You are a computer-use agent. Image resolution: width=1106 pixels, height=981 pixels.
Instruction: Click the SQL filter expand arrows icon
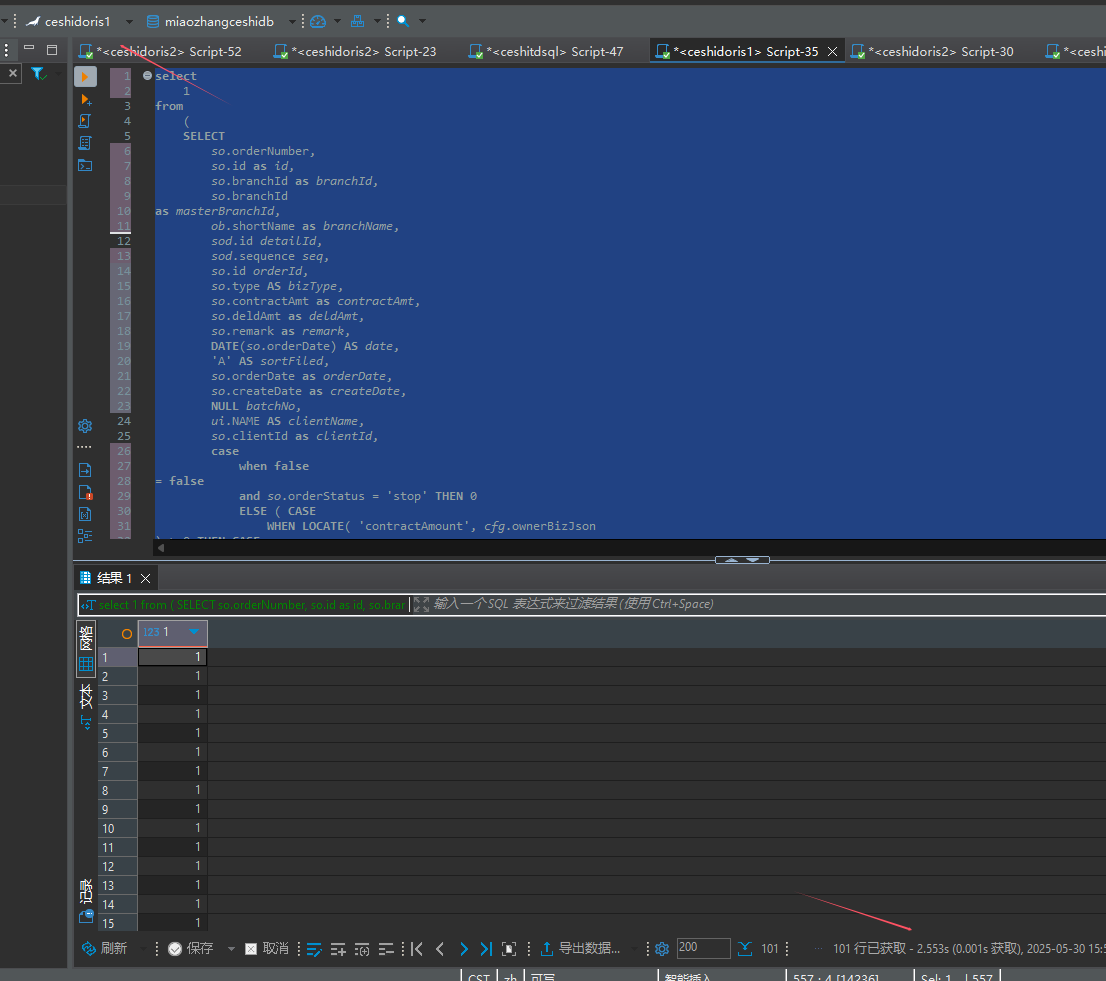coord(421,604)
